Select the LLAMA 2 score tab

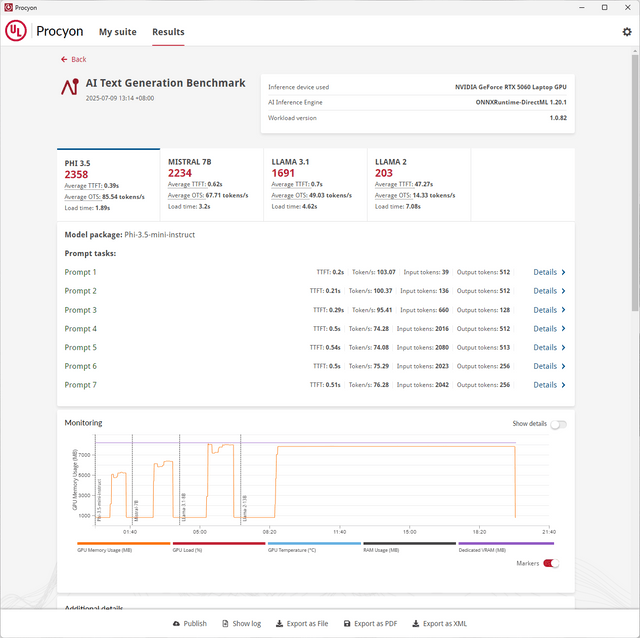419,185
